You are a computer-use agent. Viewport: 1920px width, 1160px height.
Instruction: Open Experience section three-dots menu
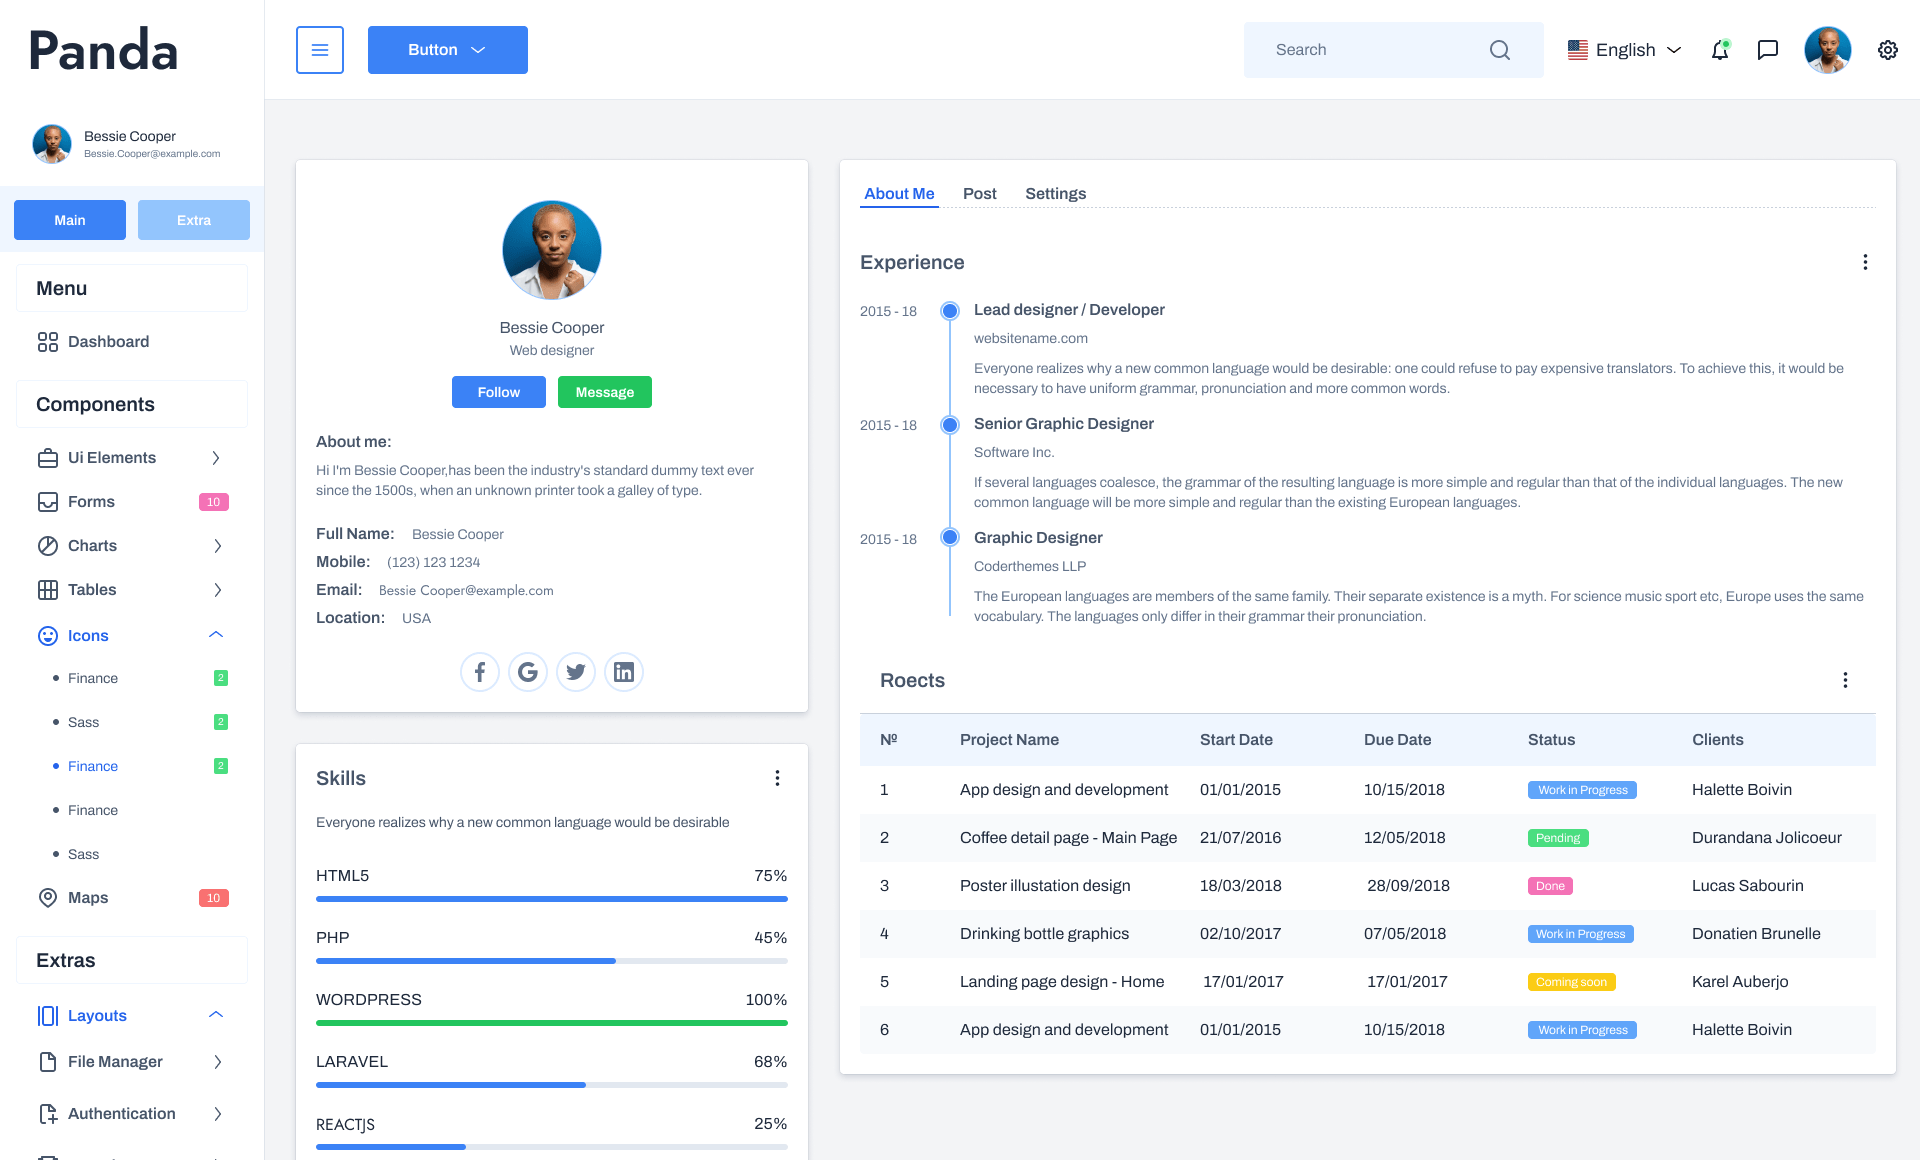pyautogui.click(x=1865, y=262)
